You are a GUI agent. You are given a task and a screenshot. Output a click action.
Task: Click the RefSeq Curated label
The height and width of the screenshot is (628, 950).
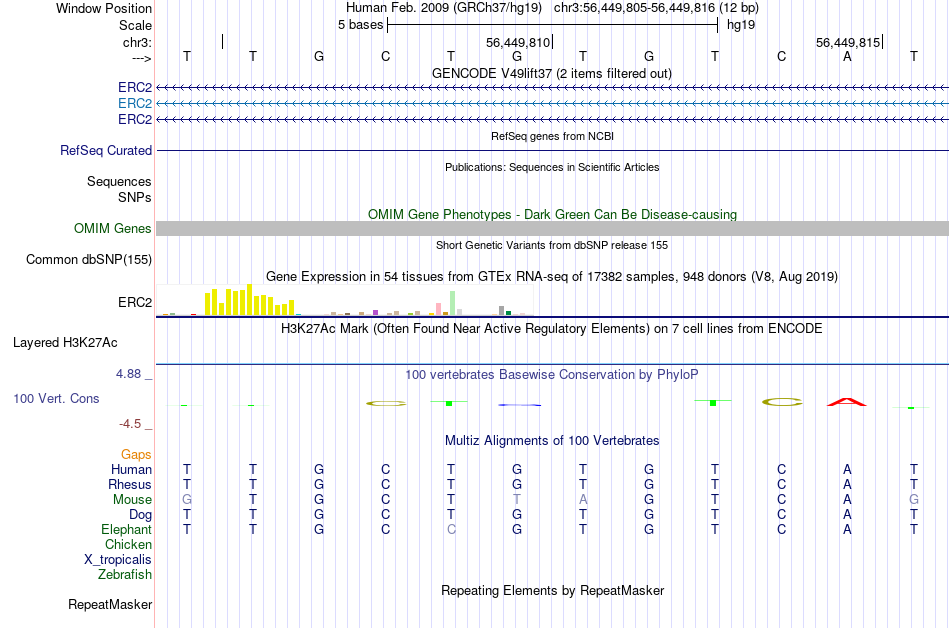105,150
